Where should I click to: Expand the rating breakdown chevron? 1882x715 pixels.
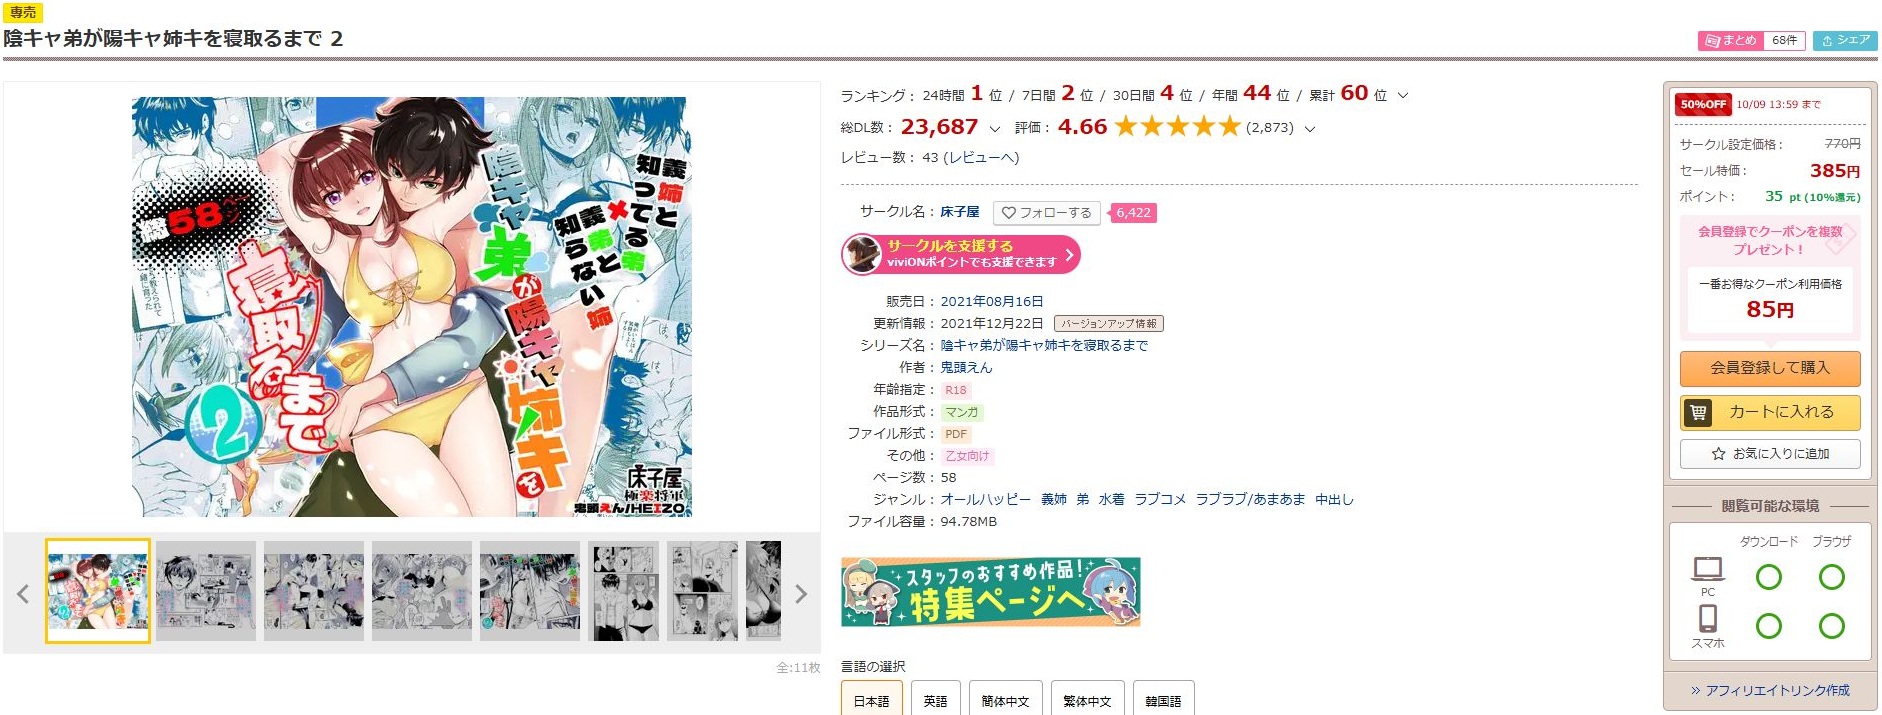click(x=1310, y=129)
